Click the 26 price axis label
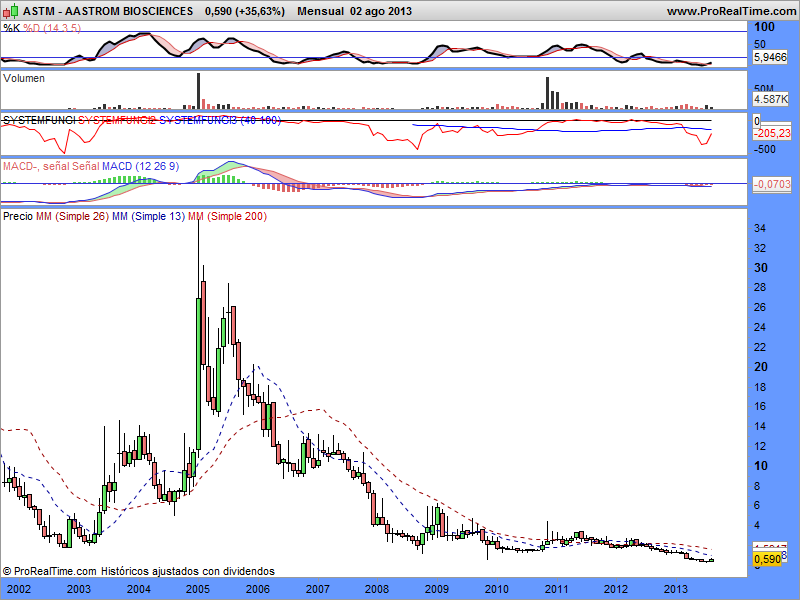 [760, 307]
